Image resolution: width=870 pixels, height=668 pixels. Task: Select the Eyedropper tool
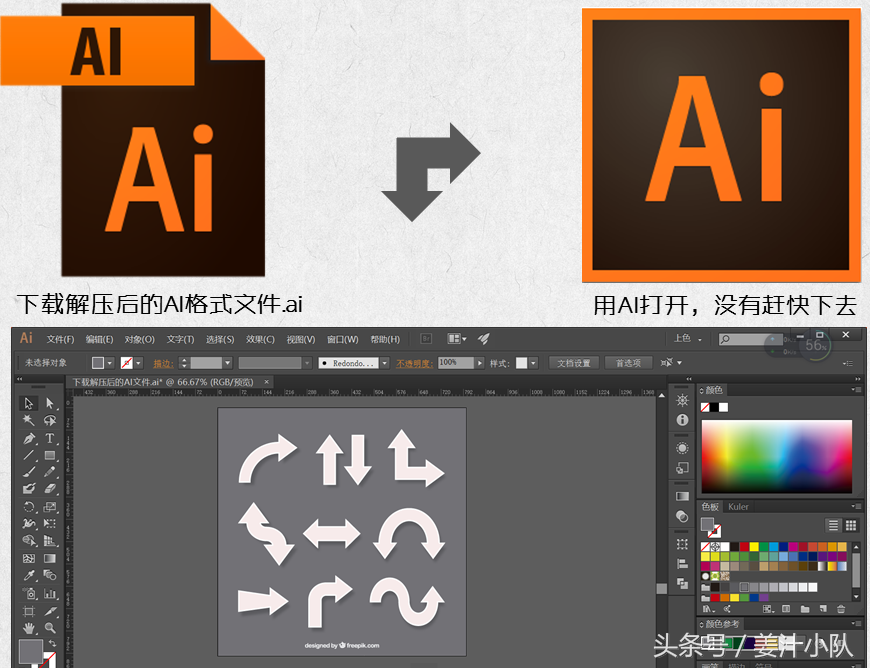[29, 575]
